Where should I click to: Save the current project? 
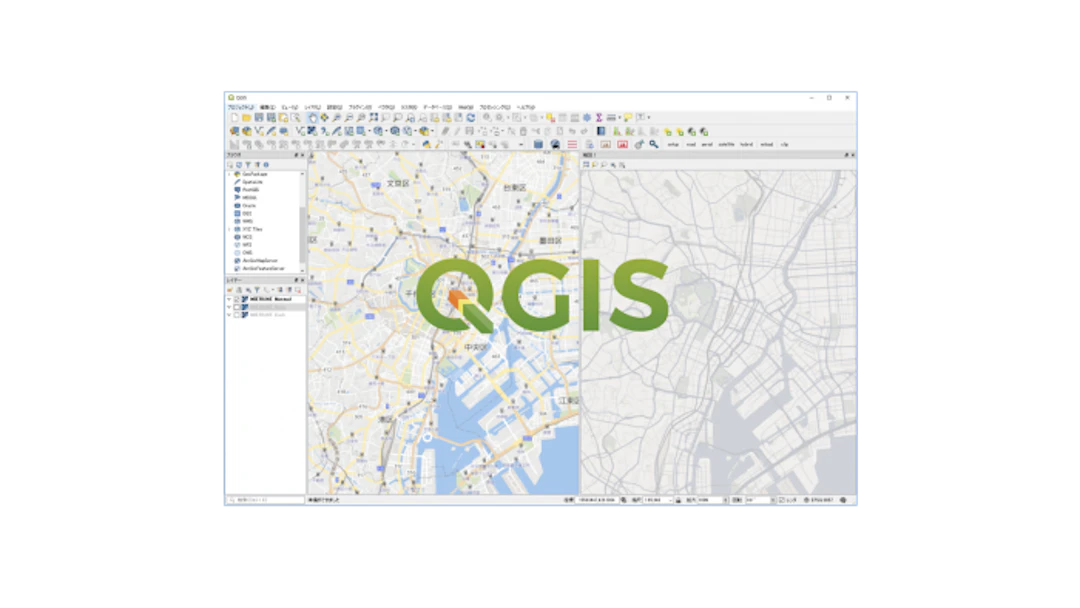coord(258,118)
